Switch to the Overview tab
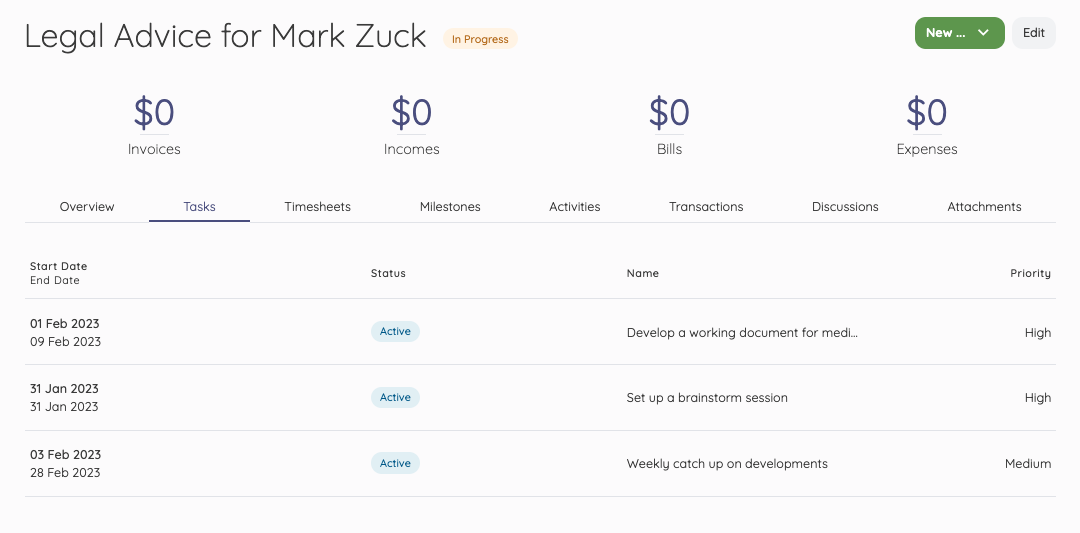 pos(87,207)
